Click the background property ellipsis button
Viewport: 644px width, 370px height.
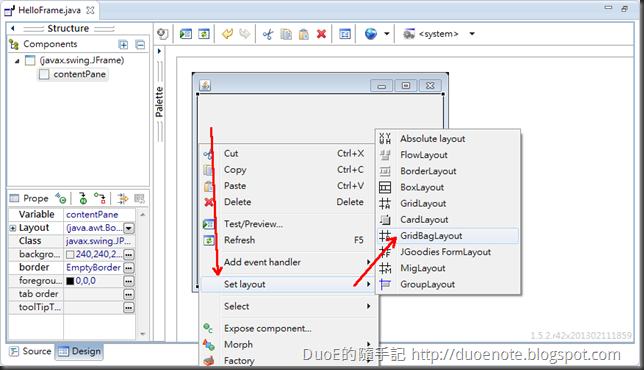129,255
